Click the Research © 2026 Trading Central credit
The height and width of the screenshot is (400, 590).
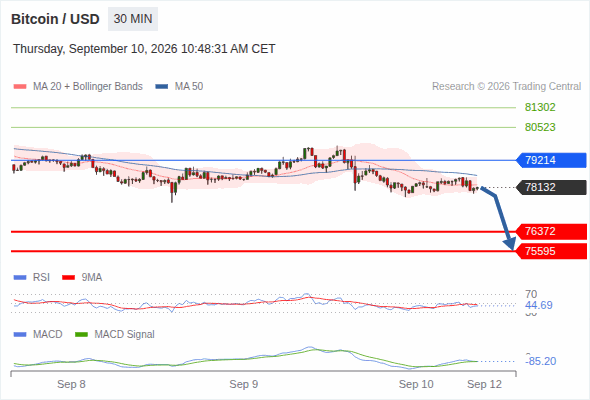tap(506, 87)
